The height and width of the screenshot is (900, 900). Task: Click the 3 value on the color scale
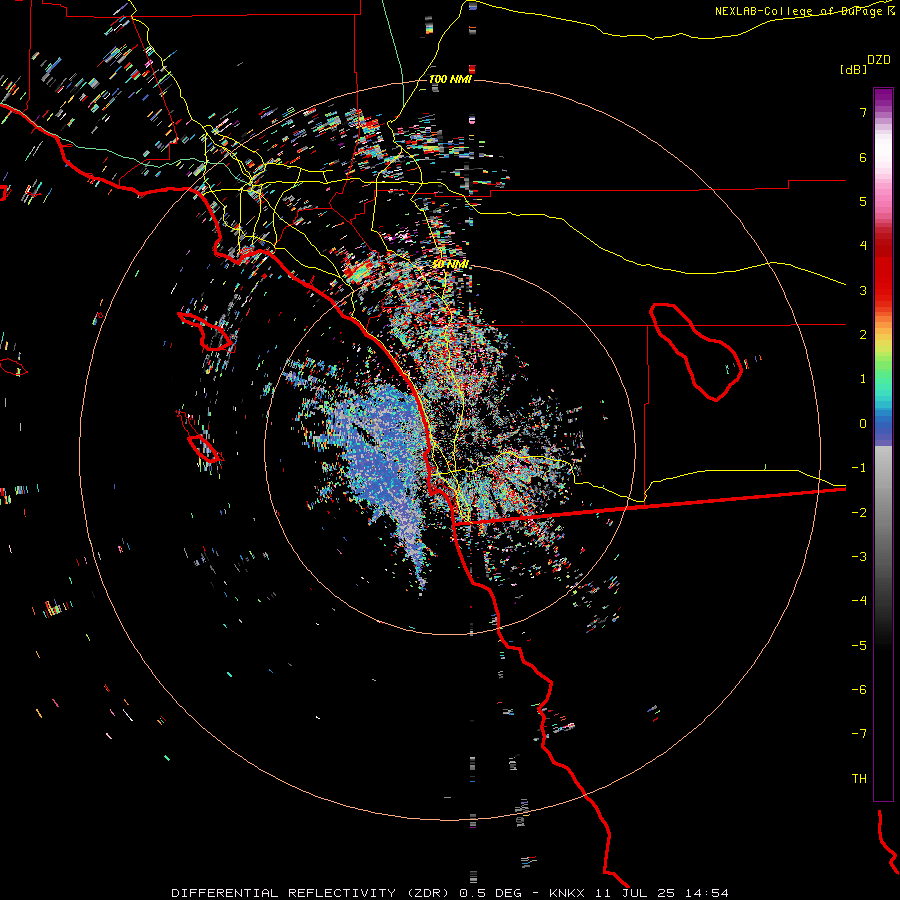click(863, 290)
